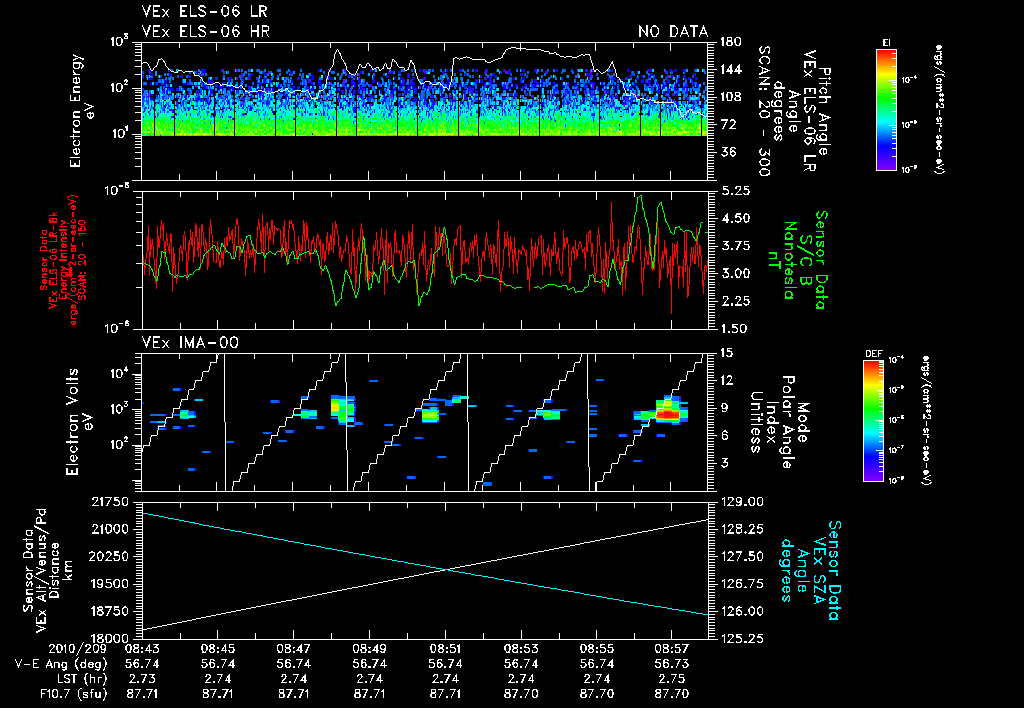The image size is (1024, 708).
Task: Click the 08:53 time tick label
Action: click(521, 650)
